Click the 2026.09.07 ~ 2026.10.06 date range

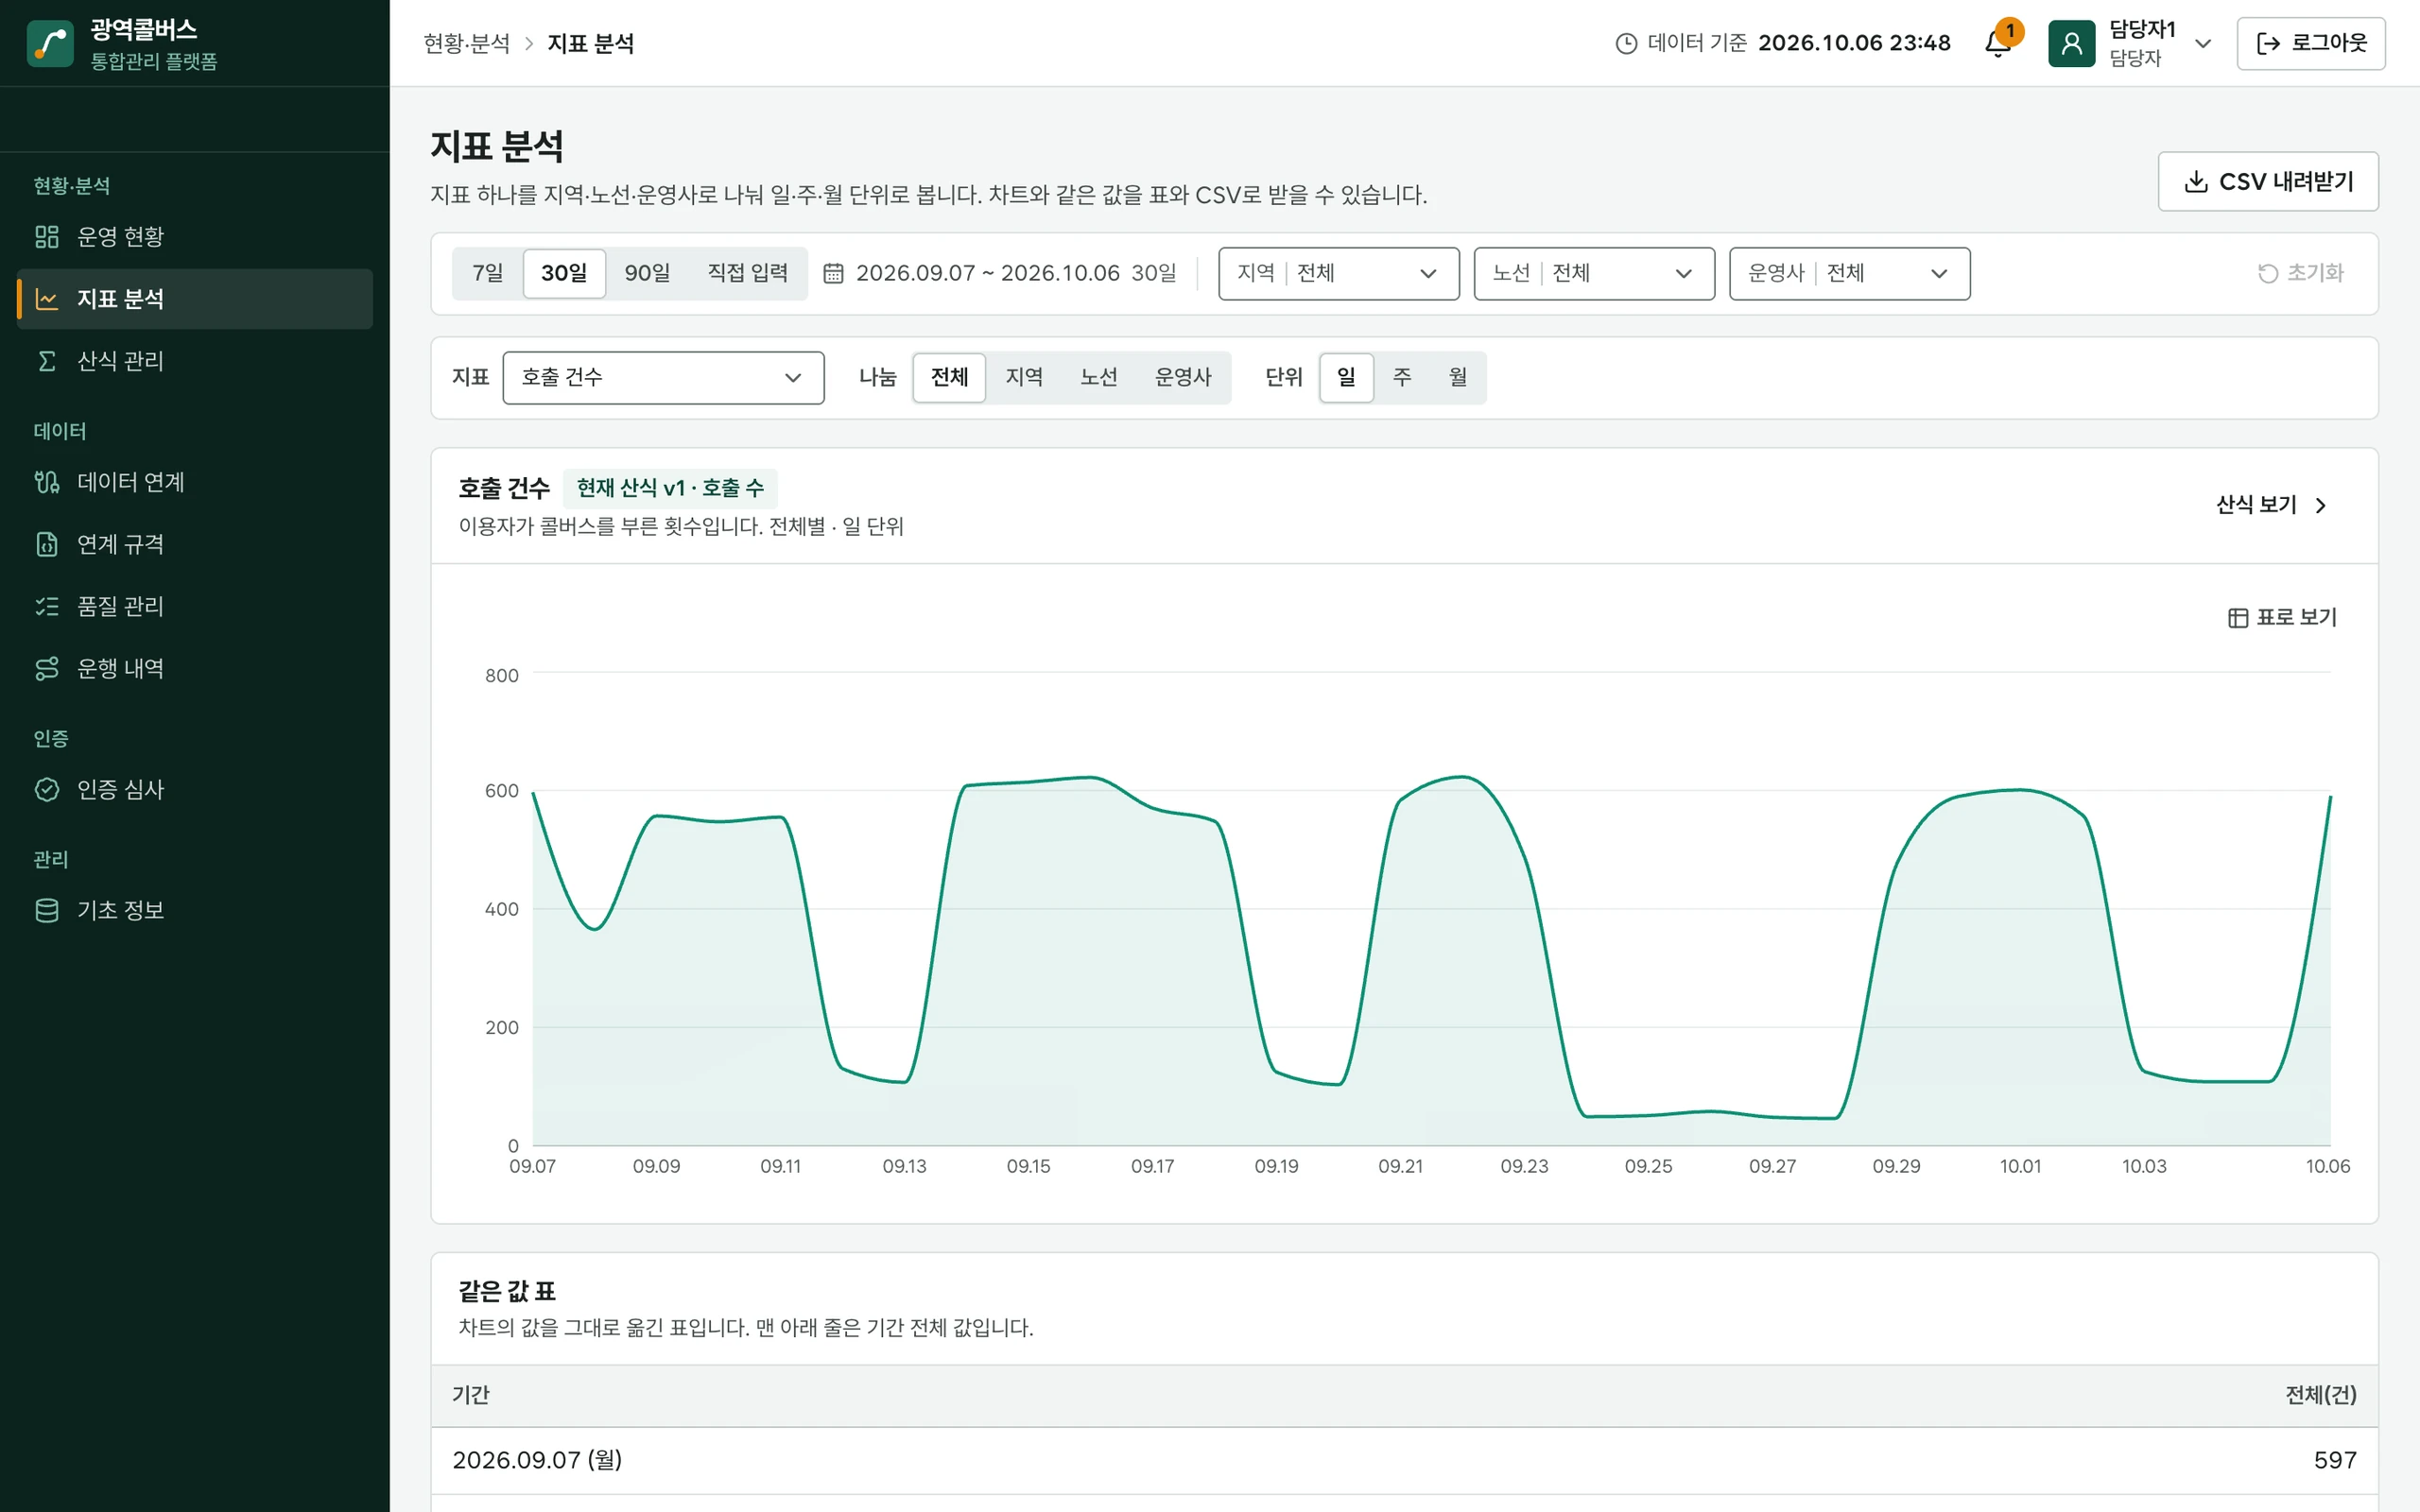(987, 273)
